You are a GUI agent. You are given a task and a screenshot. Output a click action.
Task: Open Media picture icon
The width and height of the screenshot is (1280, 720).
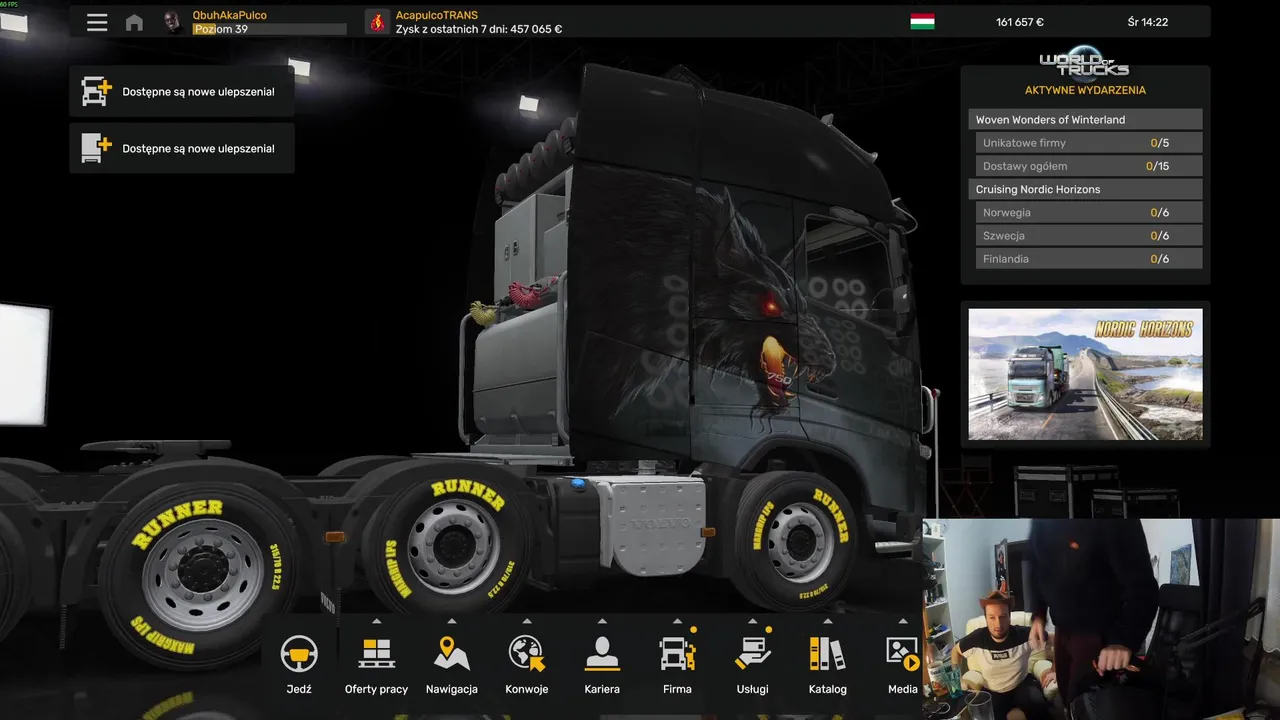[903, 654]
